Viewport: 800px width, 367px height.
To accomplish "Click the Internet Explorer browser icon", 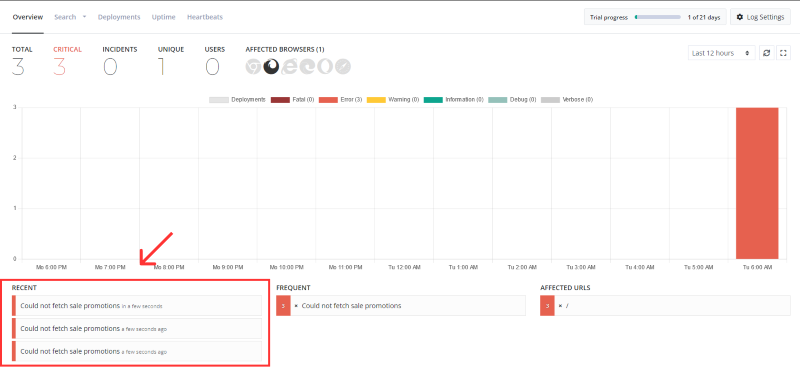I will pyautogui.click(x=289, y=67).
